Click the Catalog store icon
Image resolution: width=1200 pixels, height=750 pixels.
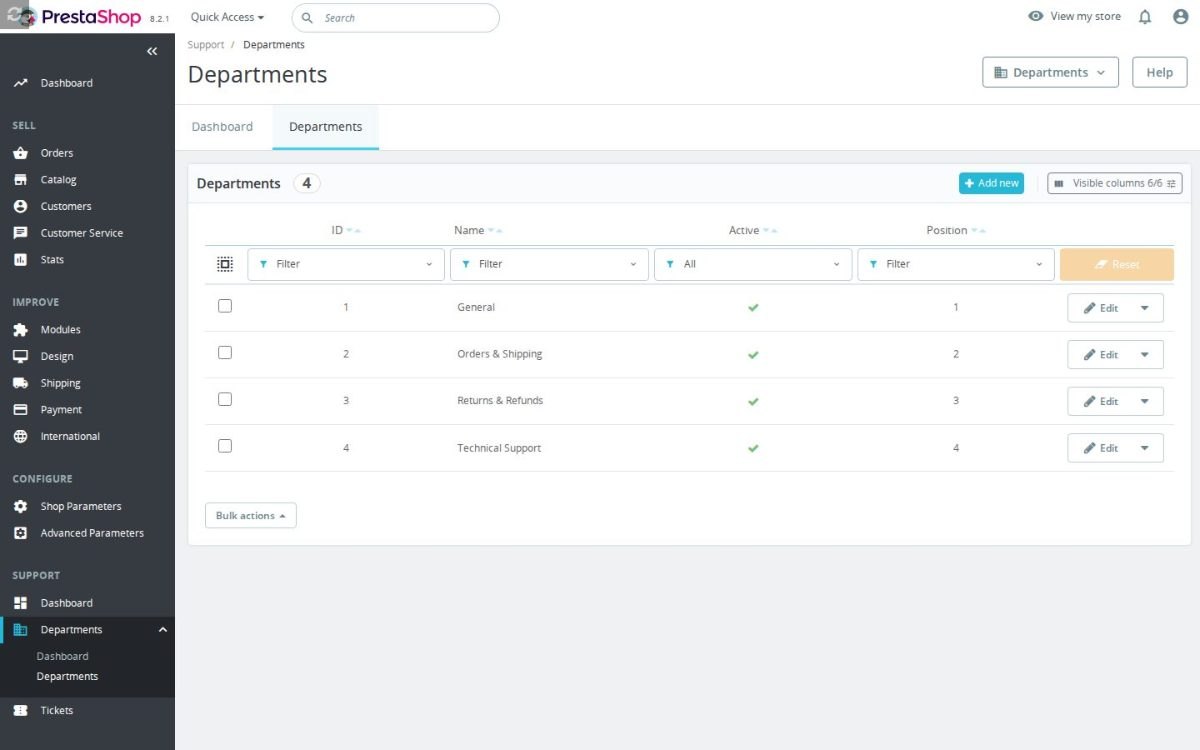coord(20,180)
